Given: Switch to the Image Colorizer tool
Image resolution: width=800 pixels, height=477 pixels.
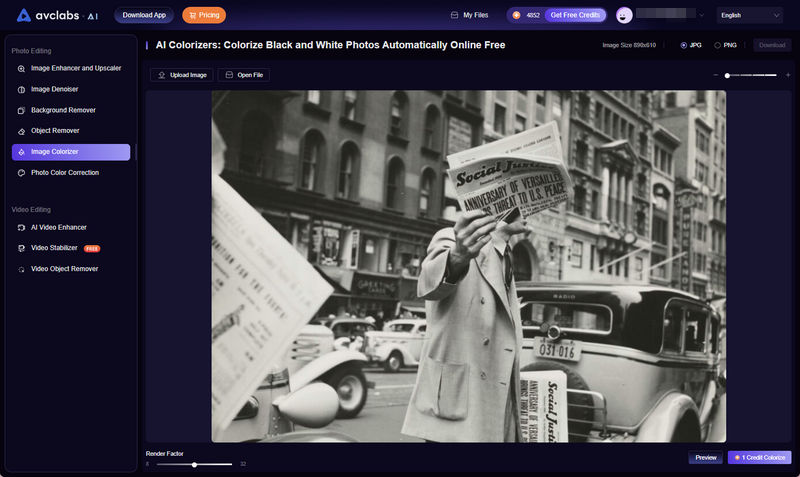Looking at the screenshot, I should point(71,152).
